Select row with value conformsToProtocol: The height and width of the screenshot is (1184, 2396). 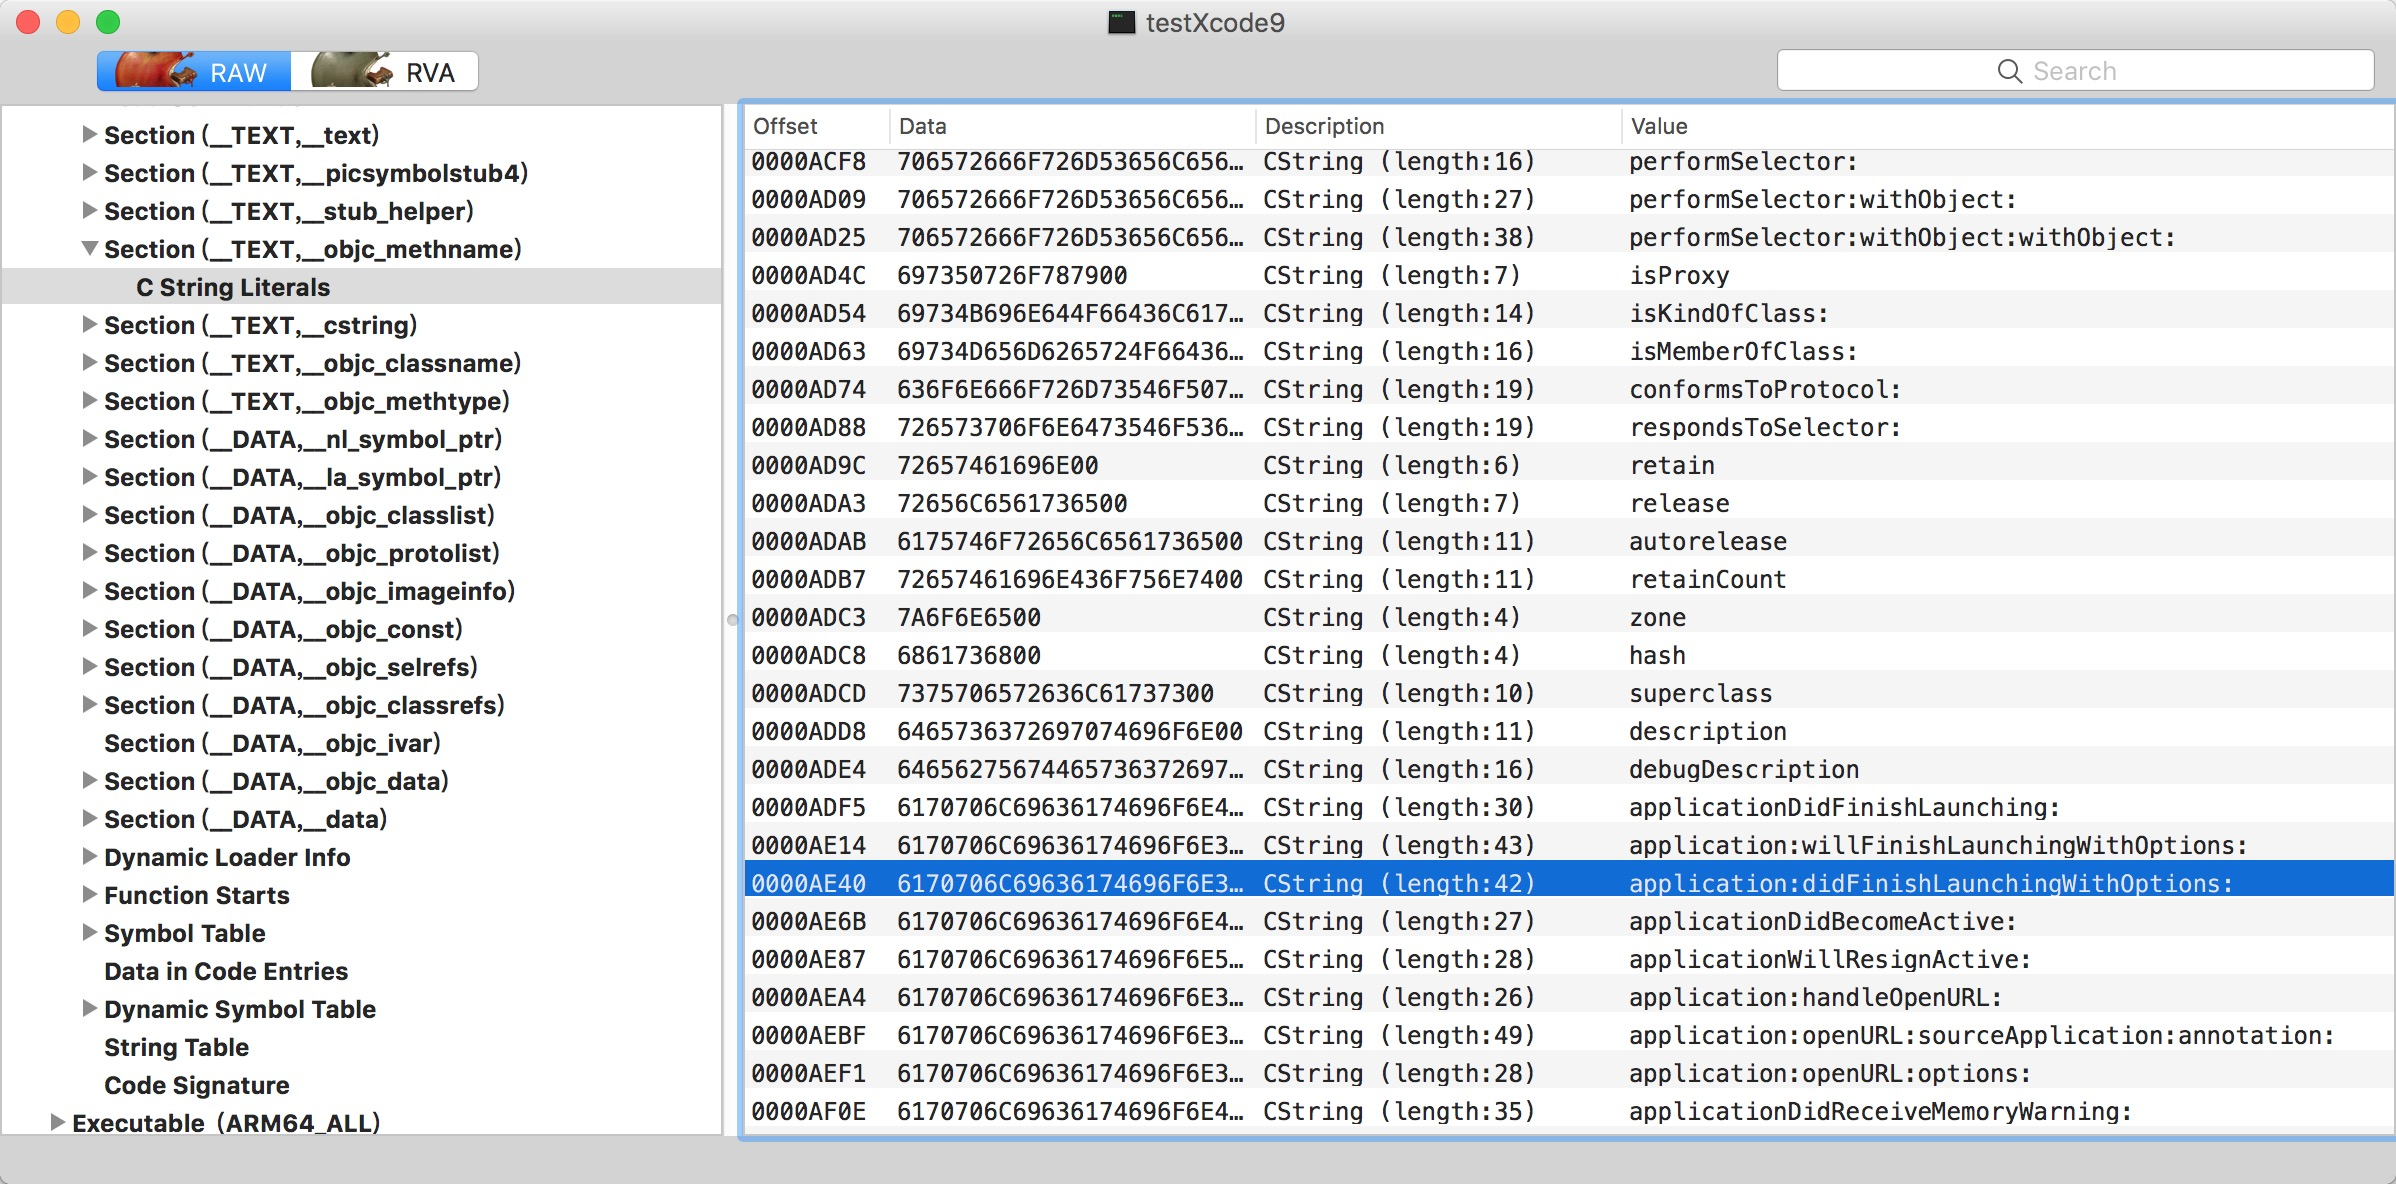coord(1569,389)
